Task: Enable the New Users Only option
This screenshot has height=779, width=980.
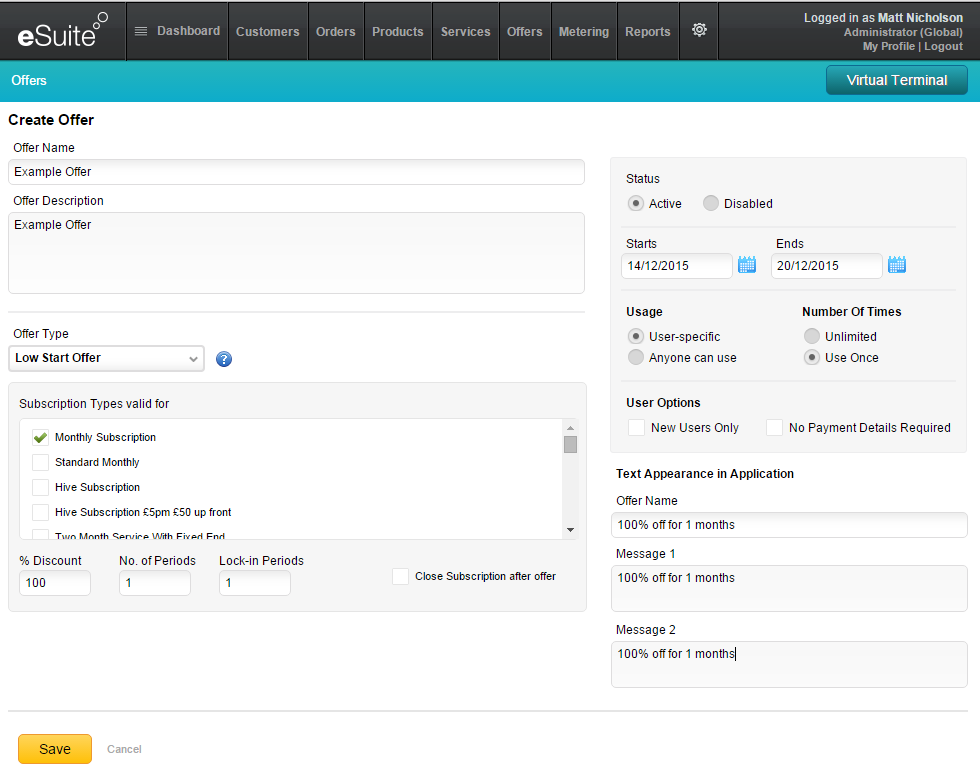Action: pos(636,428)
